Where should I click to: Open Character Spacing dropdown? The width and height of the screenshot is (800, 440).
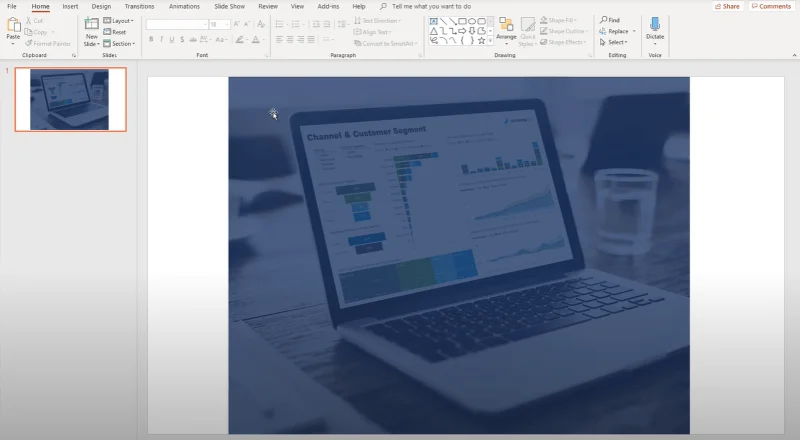(205, 39)
